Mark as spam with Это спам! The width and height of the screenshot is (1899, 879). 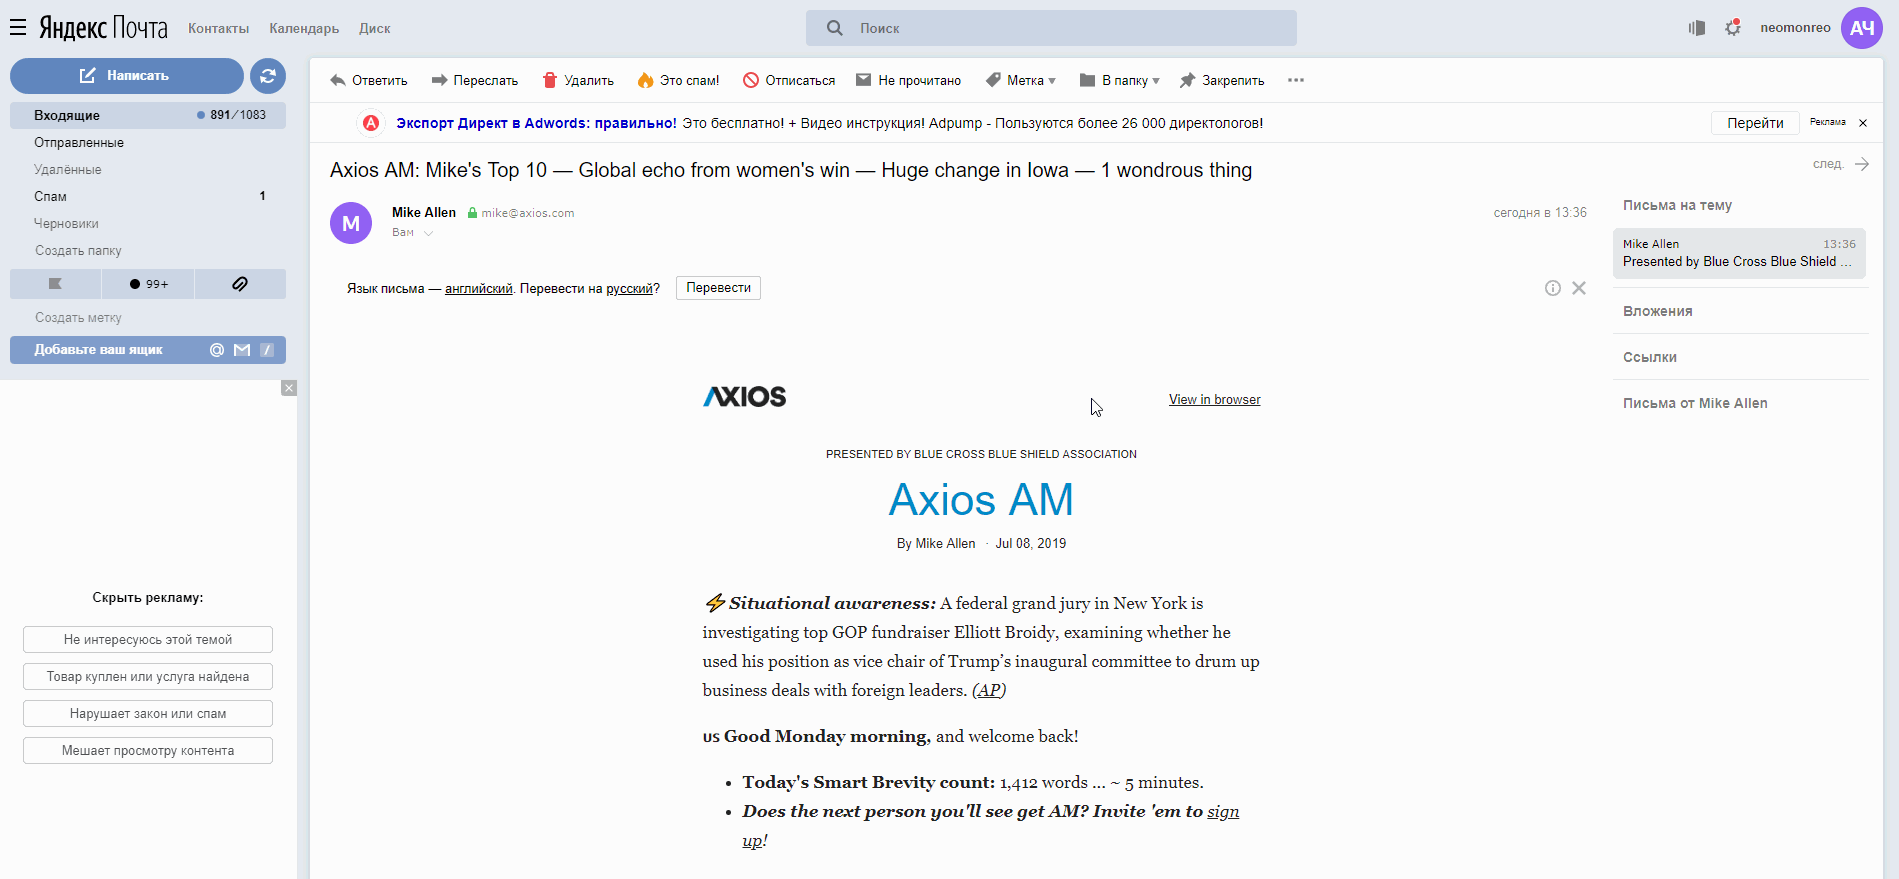click(678, 80)
